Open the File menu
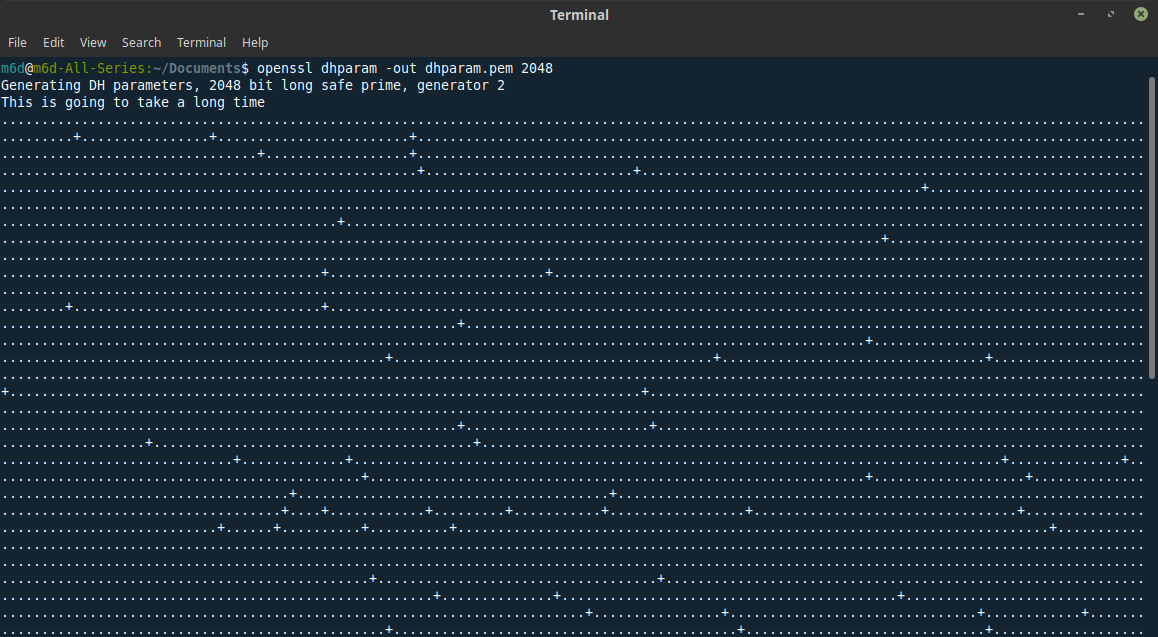 (17, 43)
